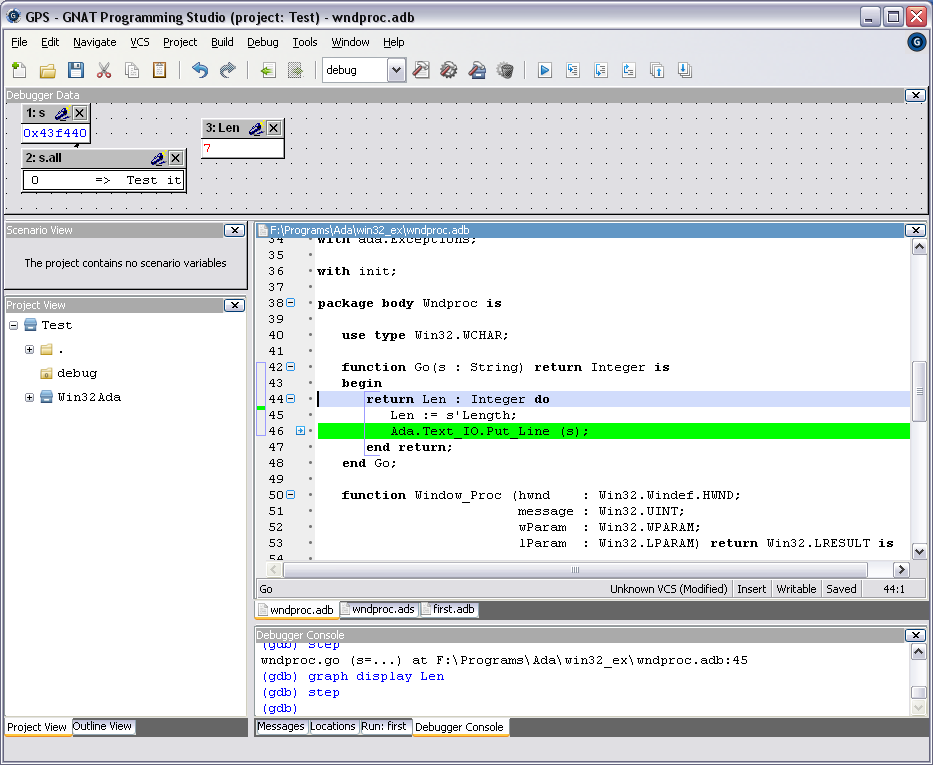The width and height of the screenshot is (933, 765).
Task: Expand the Win32Ada project tree node
Action: click(x=29, y=397)
